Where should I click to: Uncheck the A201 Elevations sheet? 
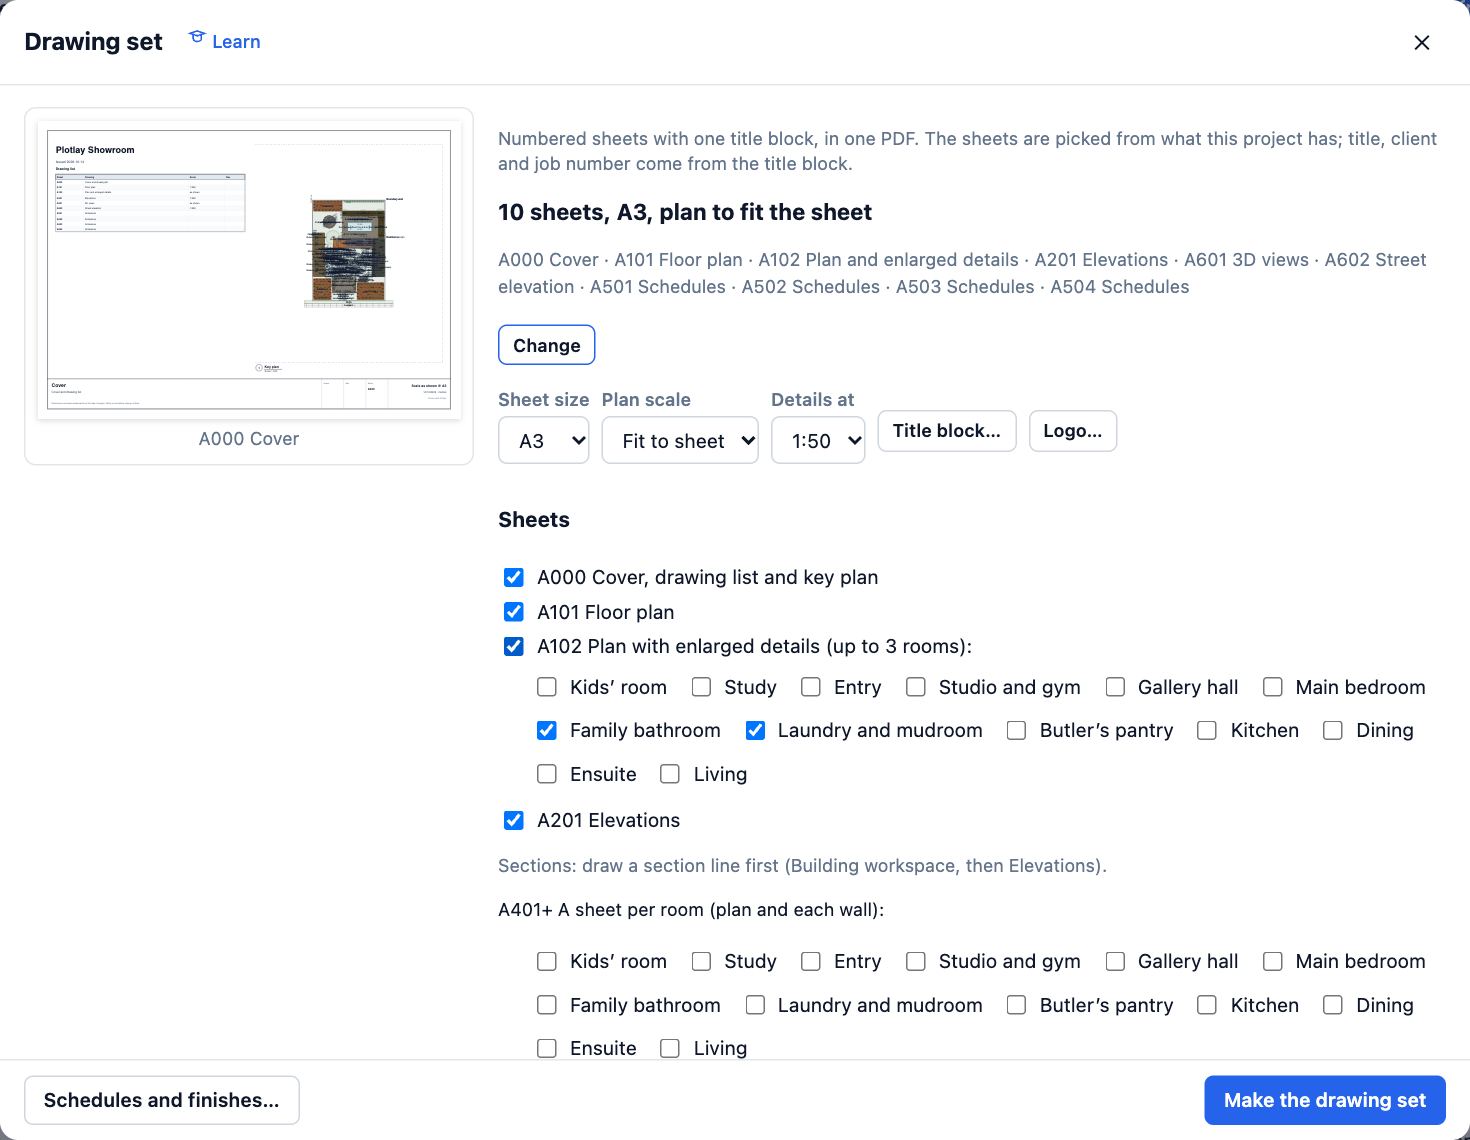tap(514, 820)
